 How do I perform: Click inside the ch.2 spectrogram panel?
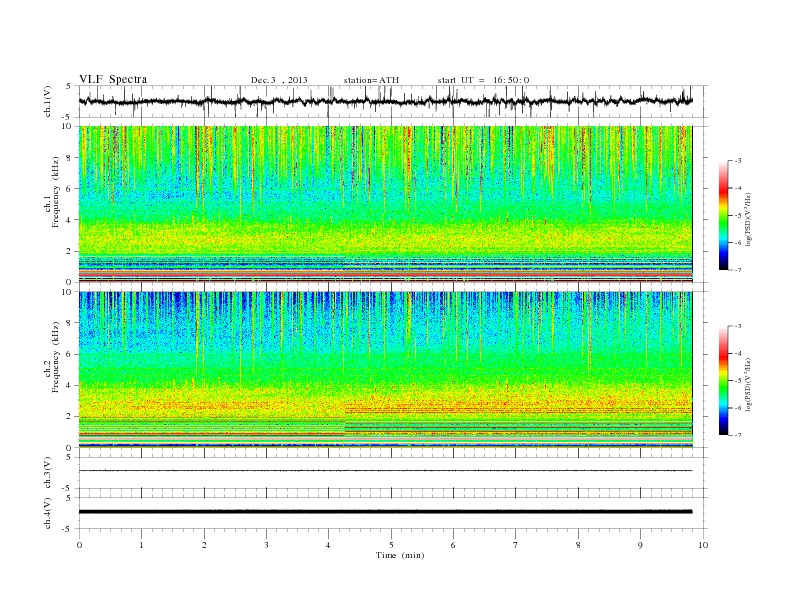coord(385,369)
